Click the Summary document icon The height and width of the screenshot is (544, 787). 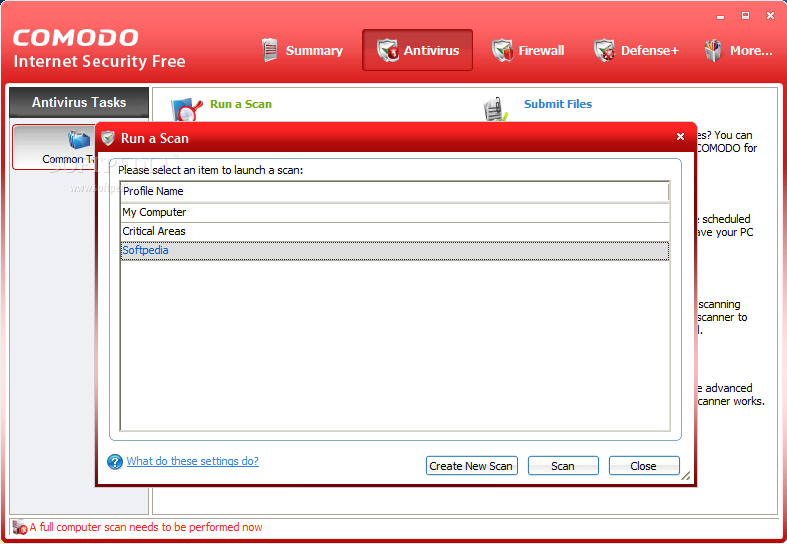[x=270, y=50]
